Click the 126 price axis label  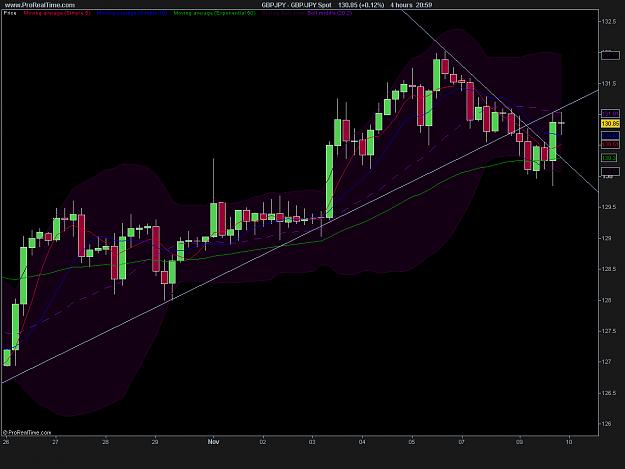[606, 424]
